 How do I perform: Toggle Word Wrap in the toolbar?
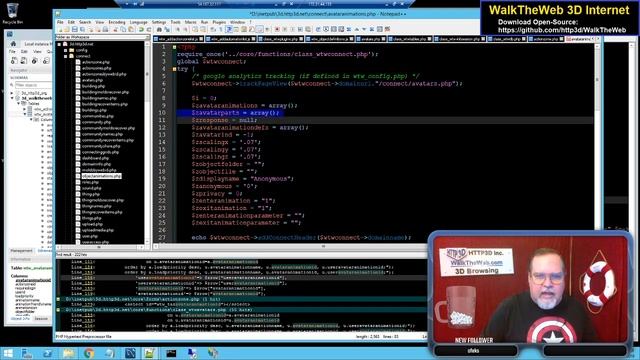click(213, 29)
